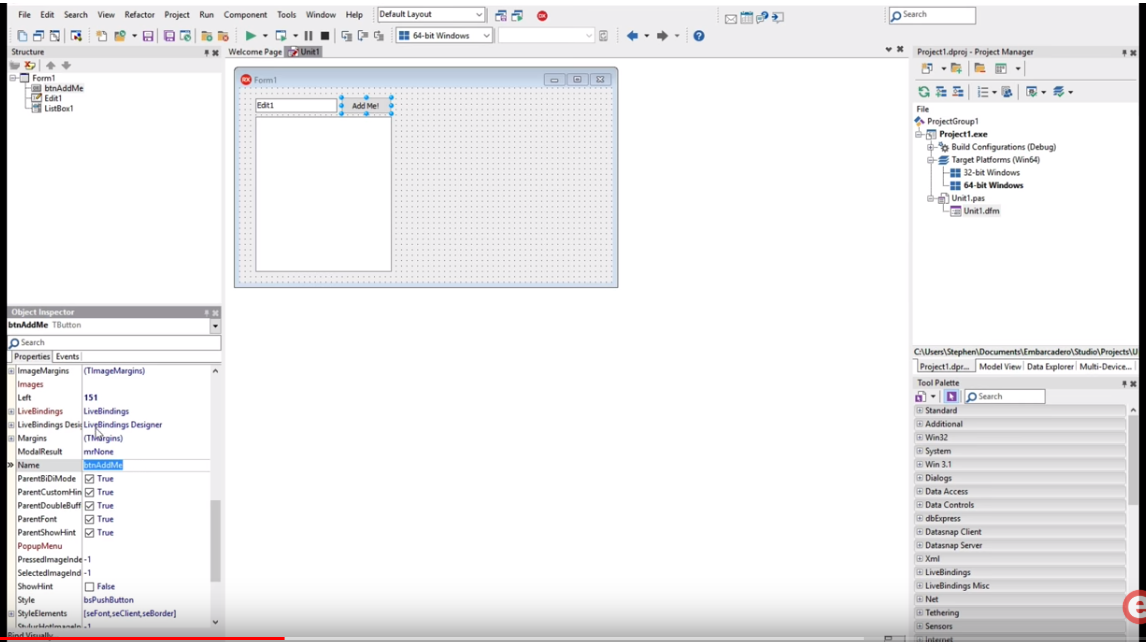The height and width of the screenshot is (642, 1146).
Task: Check the ShowHint False checkbox
Action: 89,586
